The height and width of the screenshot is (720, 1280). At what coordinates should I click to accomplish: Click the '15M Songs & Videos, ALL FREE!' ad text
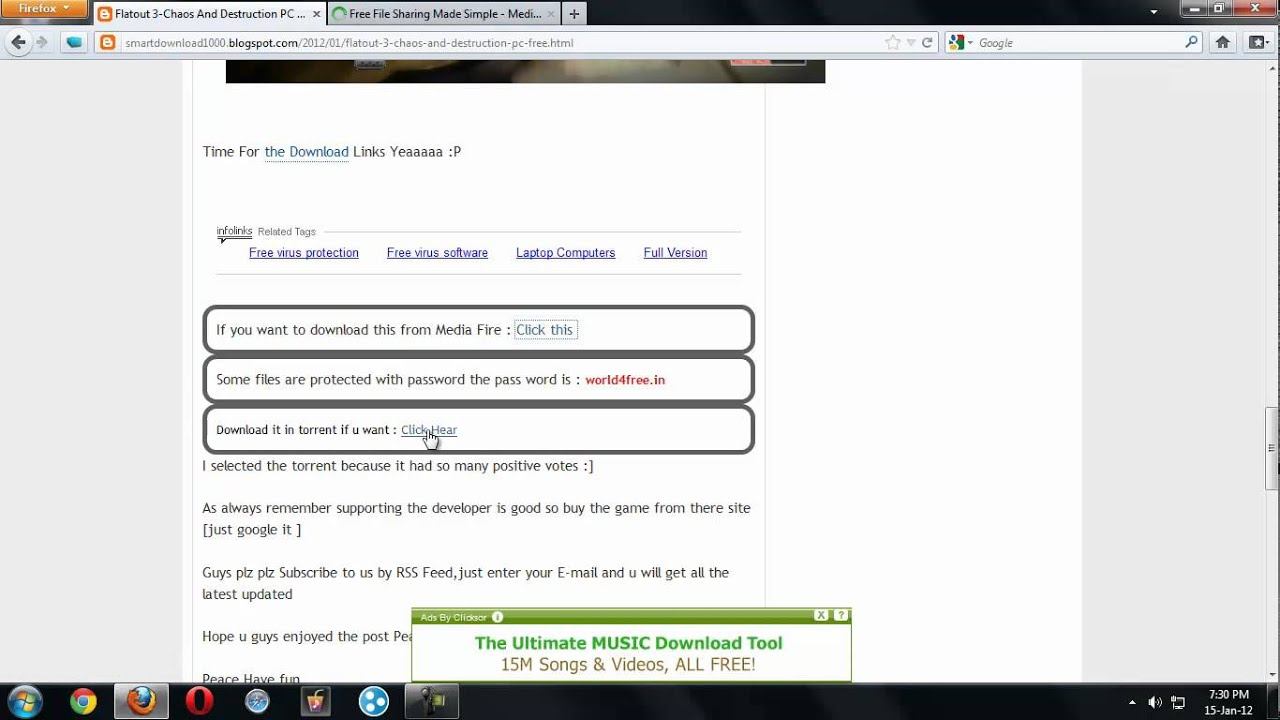coord(629,664)
